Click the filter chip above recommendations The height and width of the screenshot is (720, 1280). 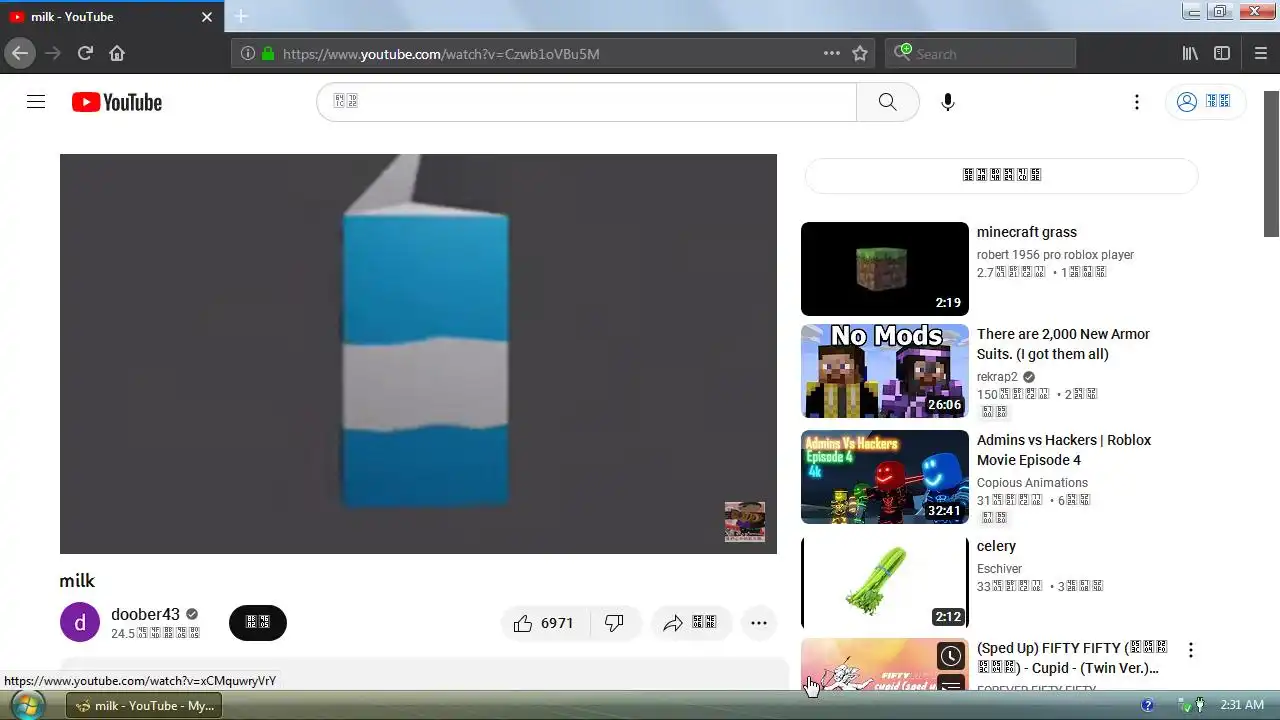(x=1001, y=175)
